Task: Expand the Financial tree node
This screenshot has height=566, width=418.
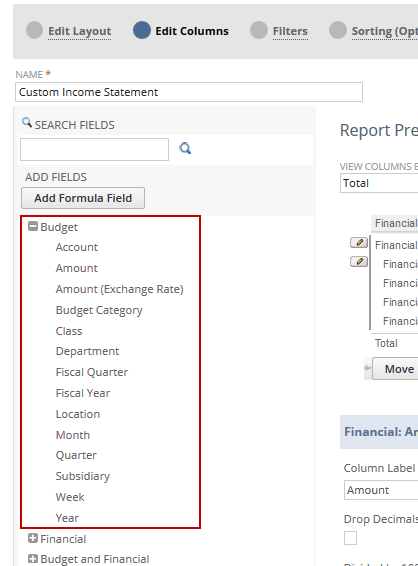Action: (33, 538)
